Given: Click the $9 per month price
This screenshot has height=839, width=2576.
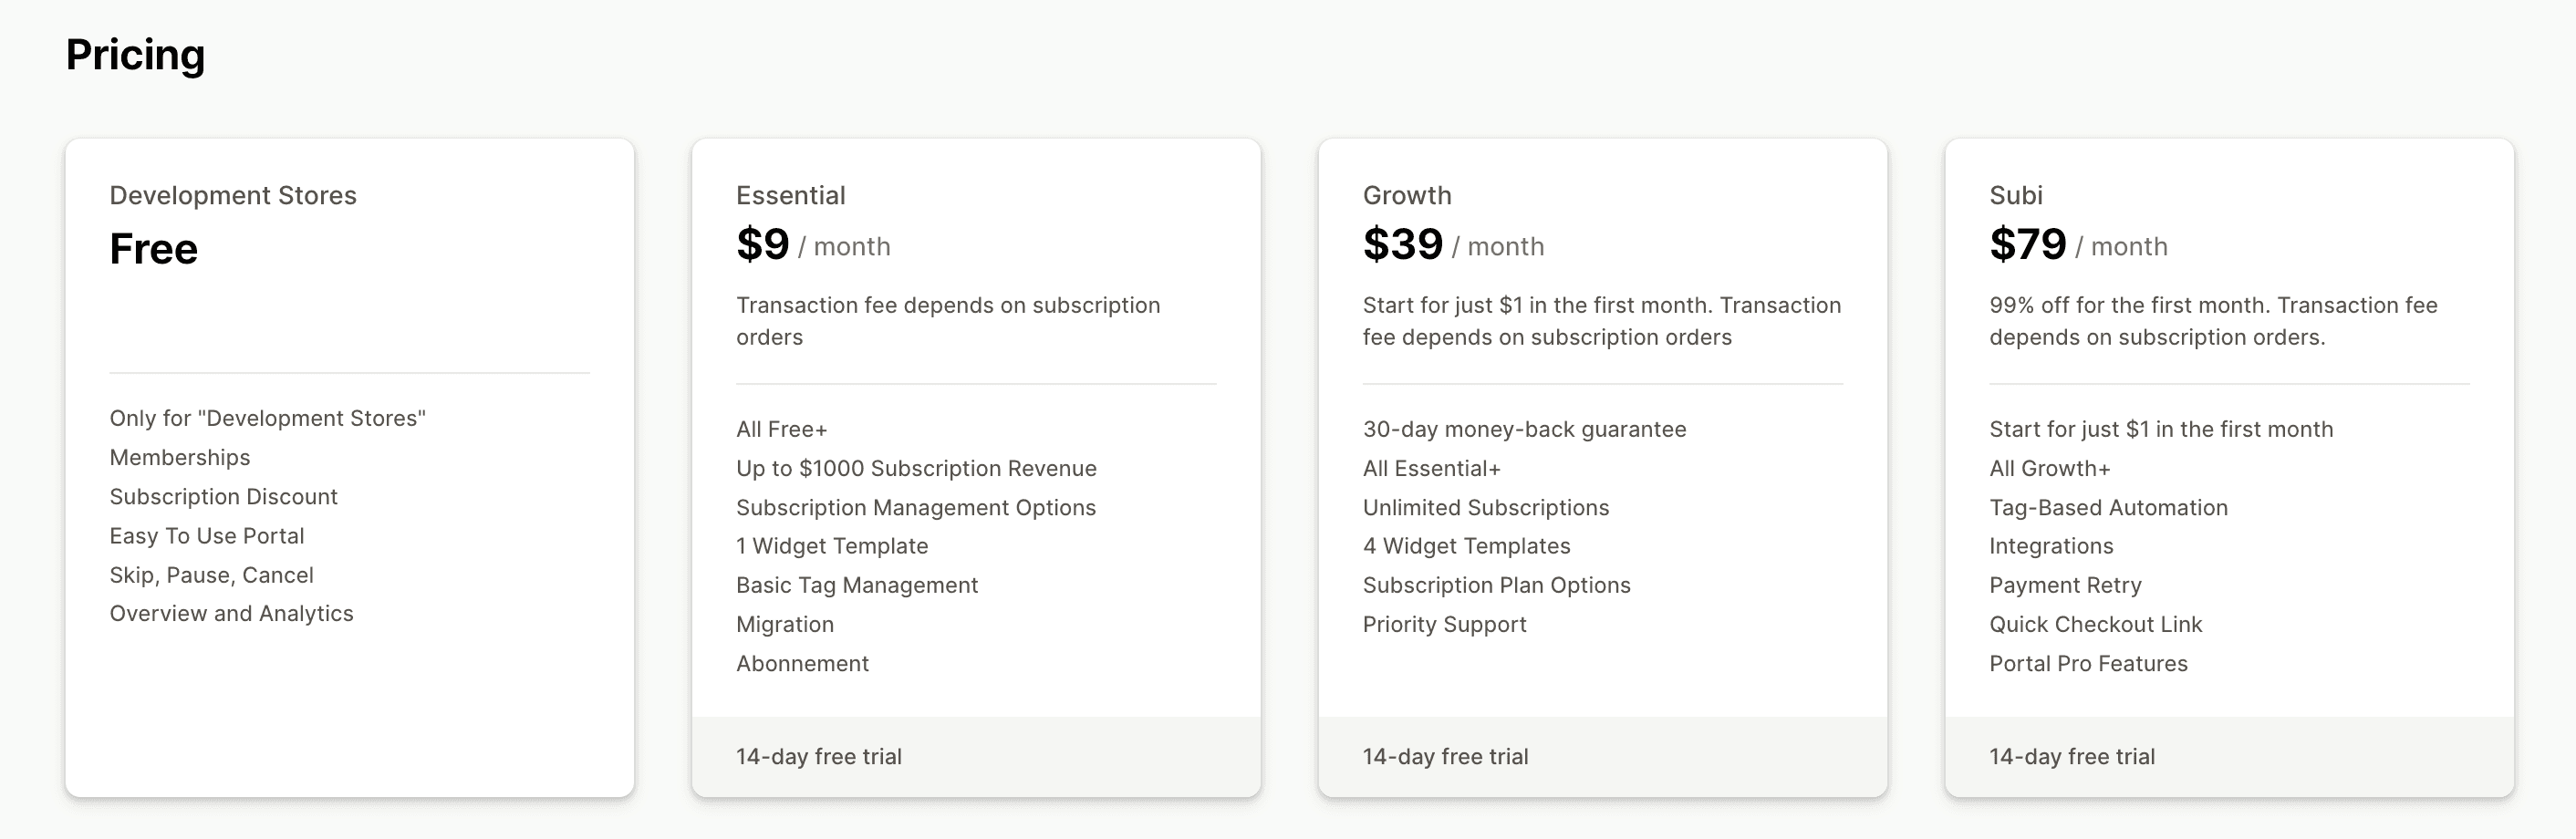Looking at the screenshot, I should click(x=813, y=245).
